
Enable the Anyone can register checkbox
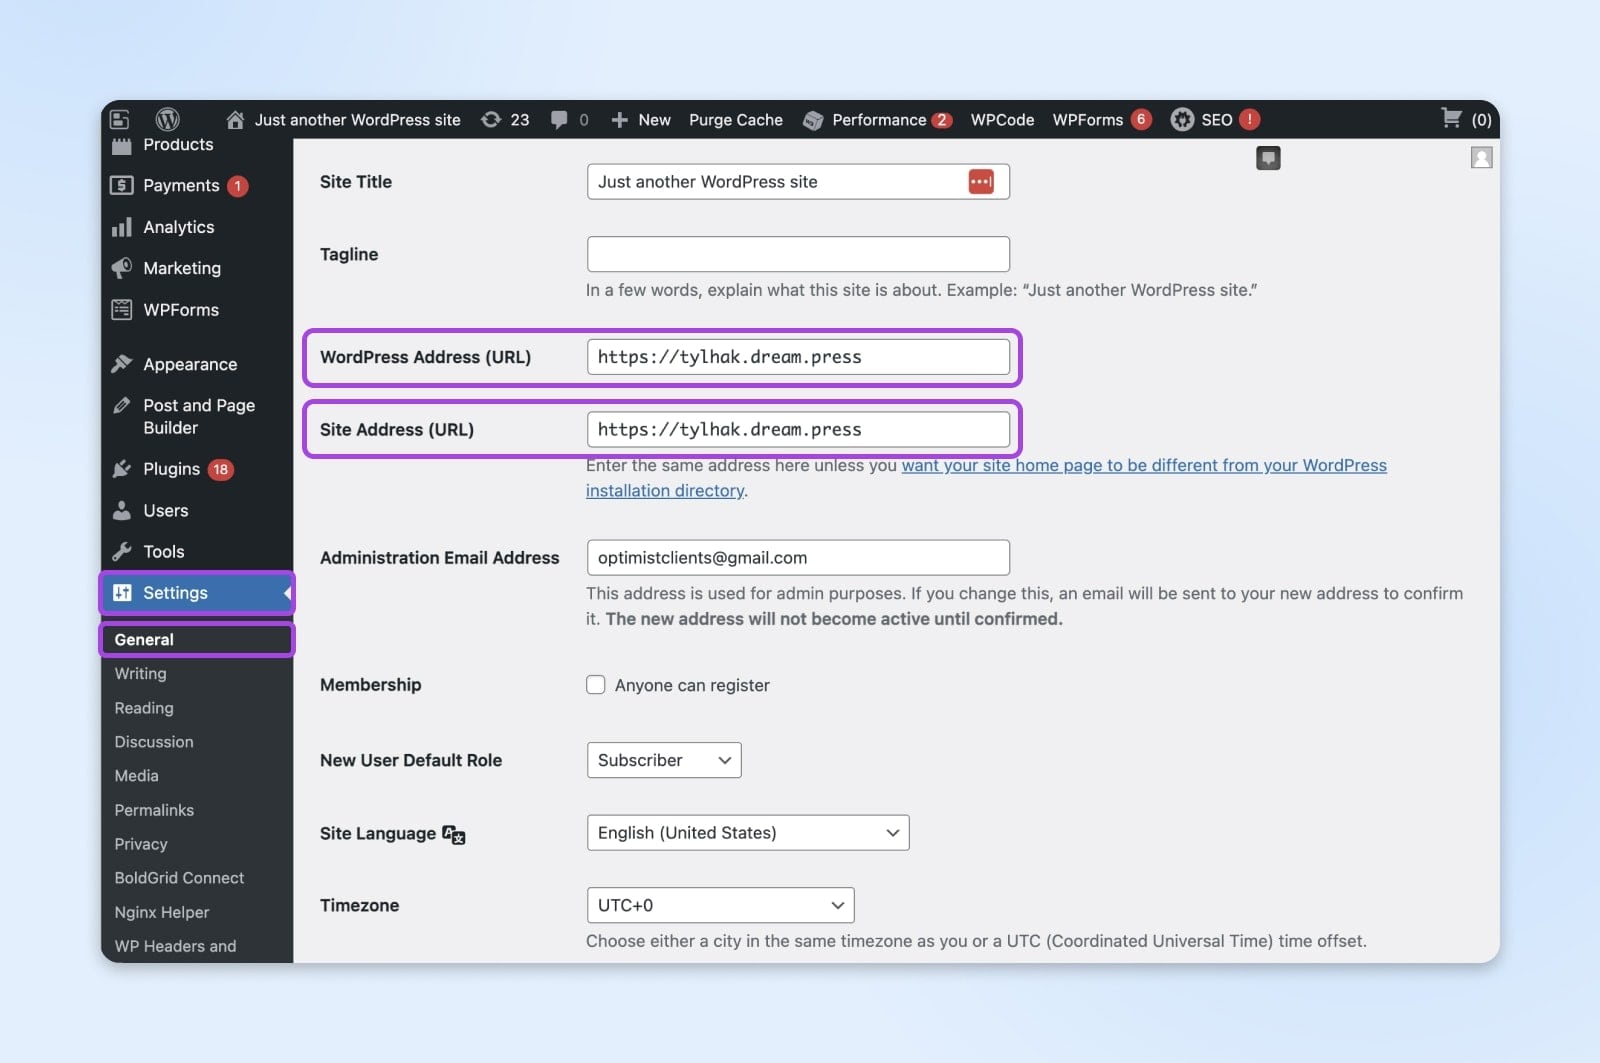click(x=595, y=685)
